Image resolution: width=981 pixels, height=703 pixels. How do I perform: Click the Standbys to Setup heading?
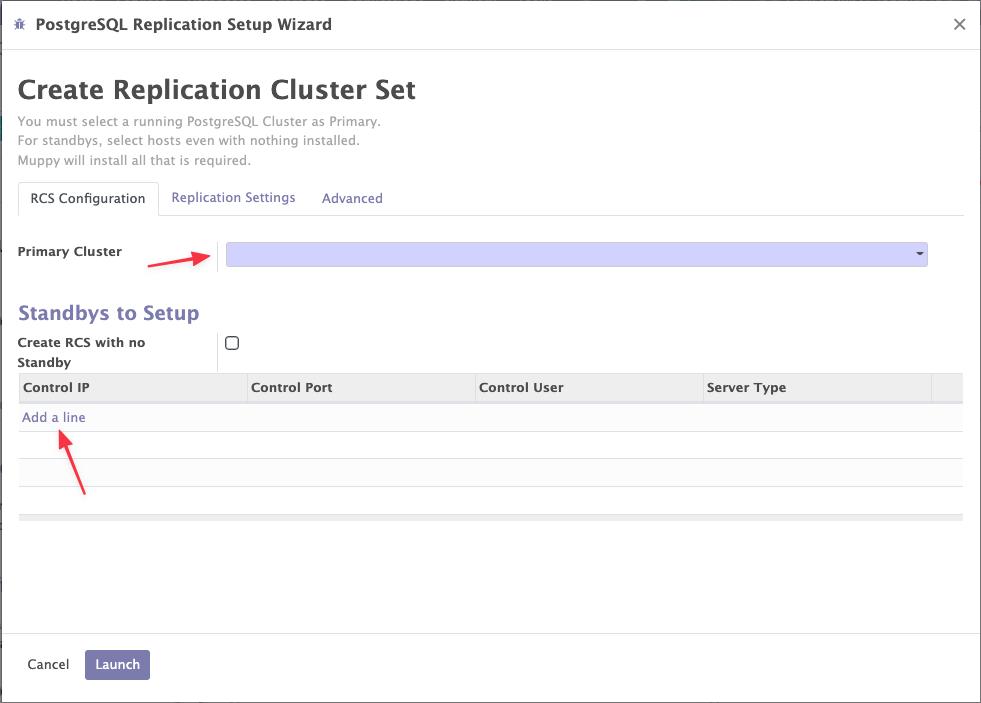click(x=109, y=313)
